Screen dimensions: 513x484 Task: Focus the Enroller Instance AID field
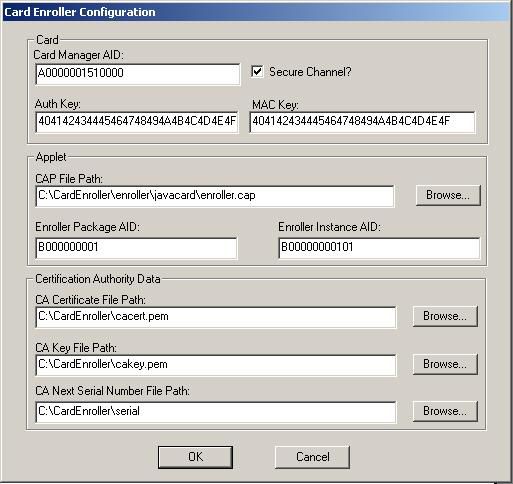[x=379, y=248]
